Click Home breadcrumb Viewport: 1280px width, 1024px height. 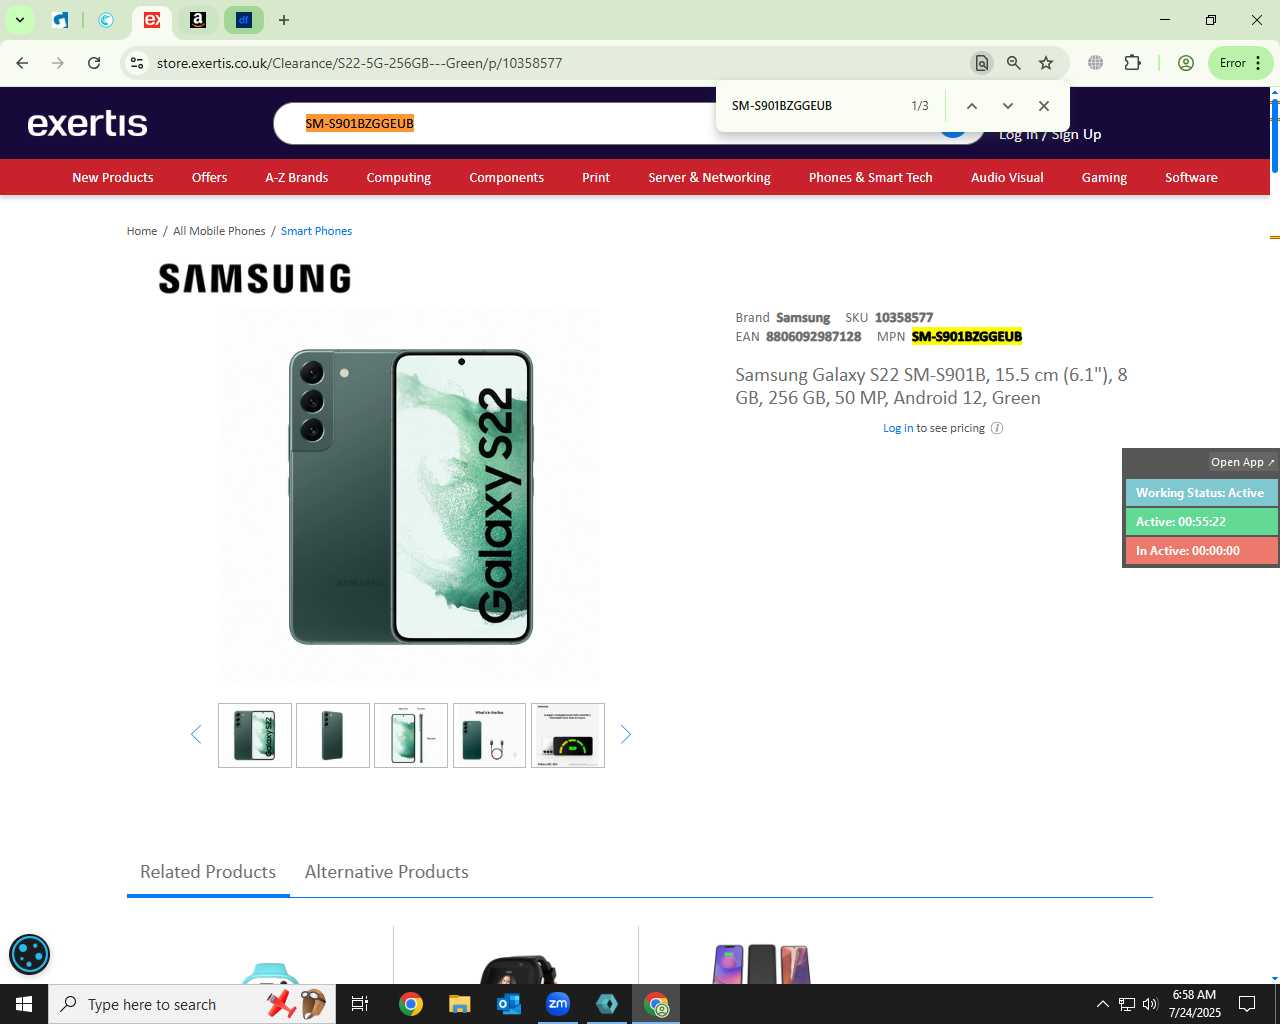tap(142, 231)
